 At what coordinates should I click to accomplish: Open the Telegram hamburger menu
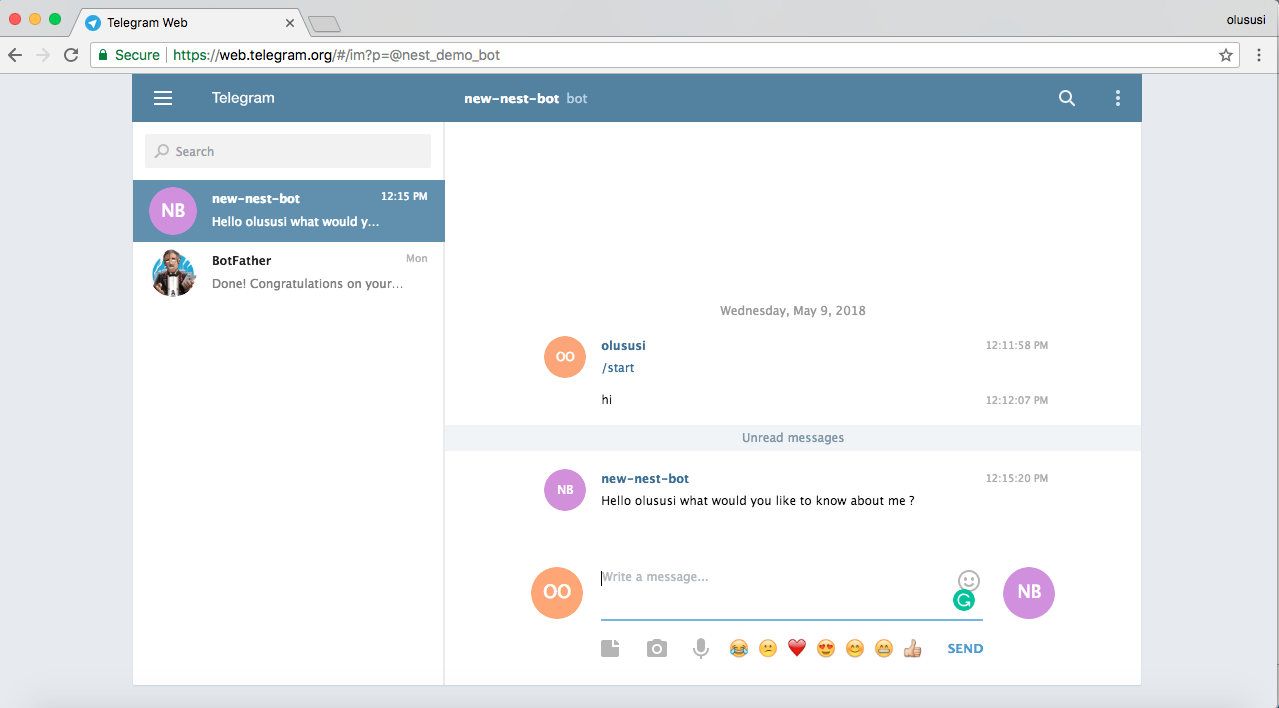click(x=163, y=98)
